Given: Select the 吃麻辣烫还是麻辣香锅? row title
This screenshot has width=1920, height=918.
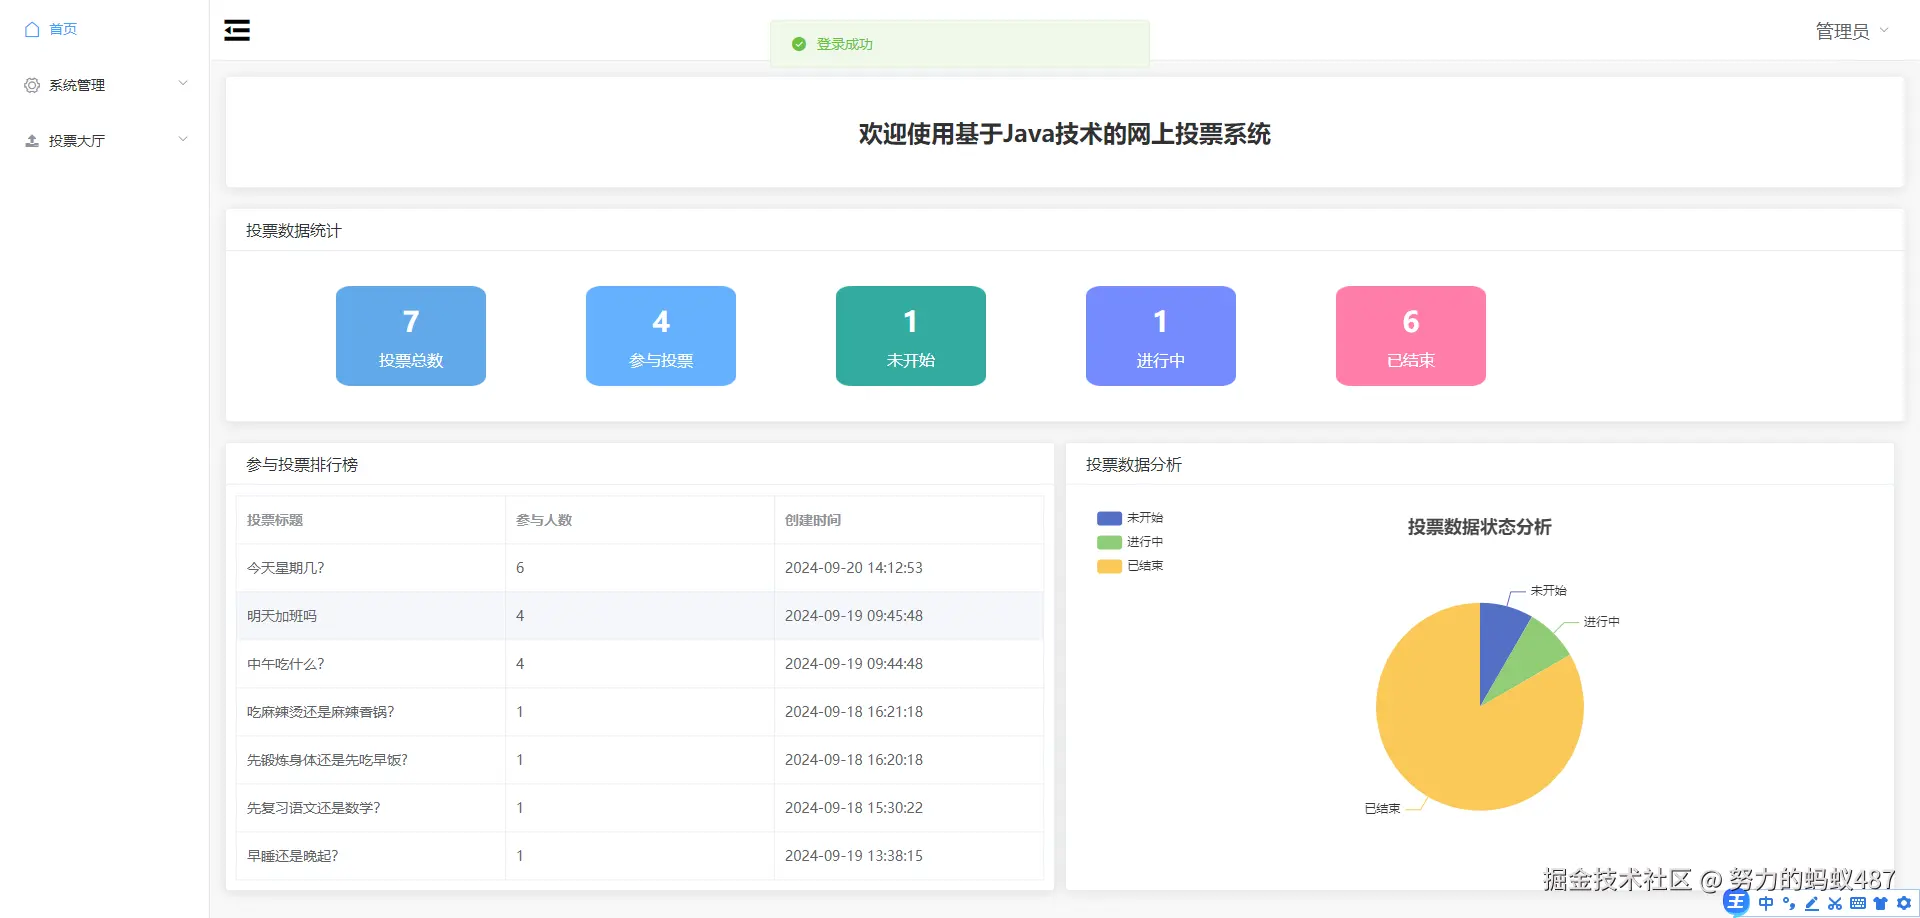Looking at the screenshot, I should click(321, 712).
